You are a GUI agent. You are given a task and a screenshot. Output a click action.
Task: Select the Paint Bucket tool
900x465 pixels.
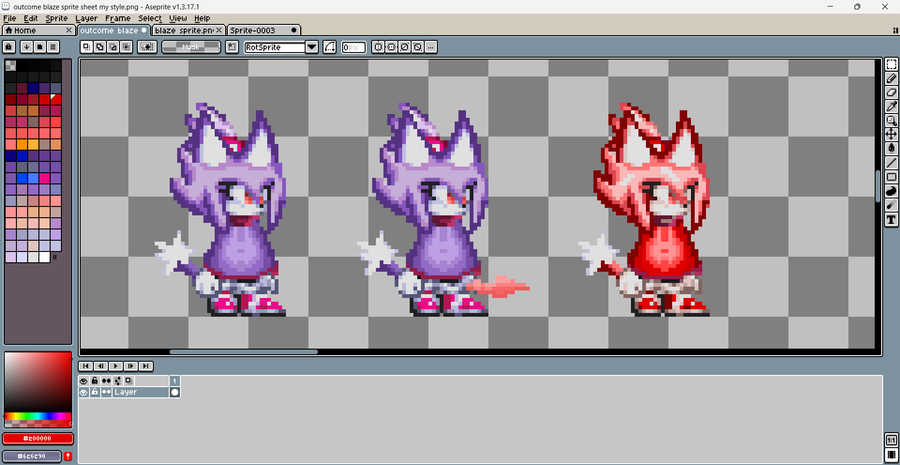(x=891, y=148)
